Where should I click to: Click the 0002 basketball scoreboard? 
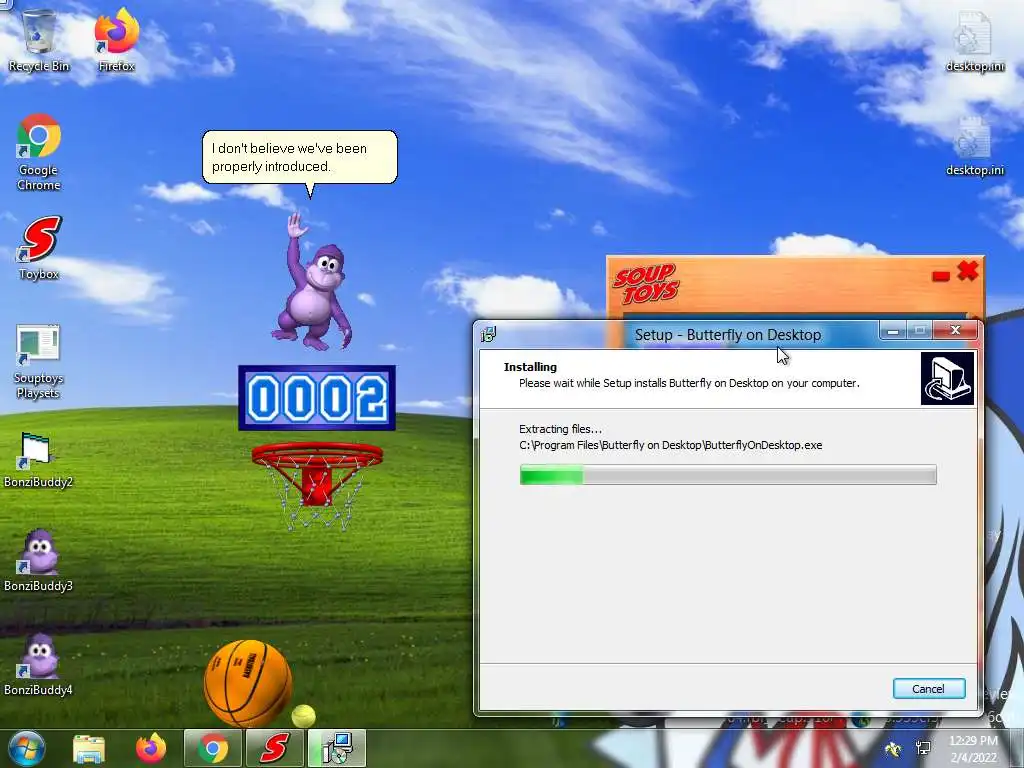coord(317,398)
